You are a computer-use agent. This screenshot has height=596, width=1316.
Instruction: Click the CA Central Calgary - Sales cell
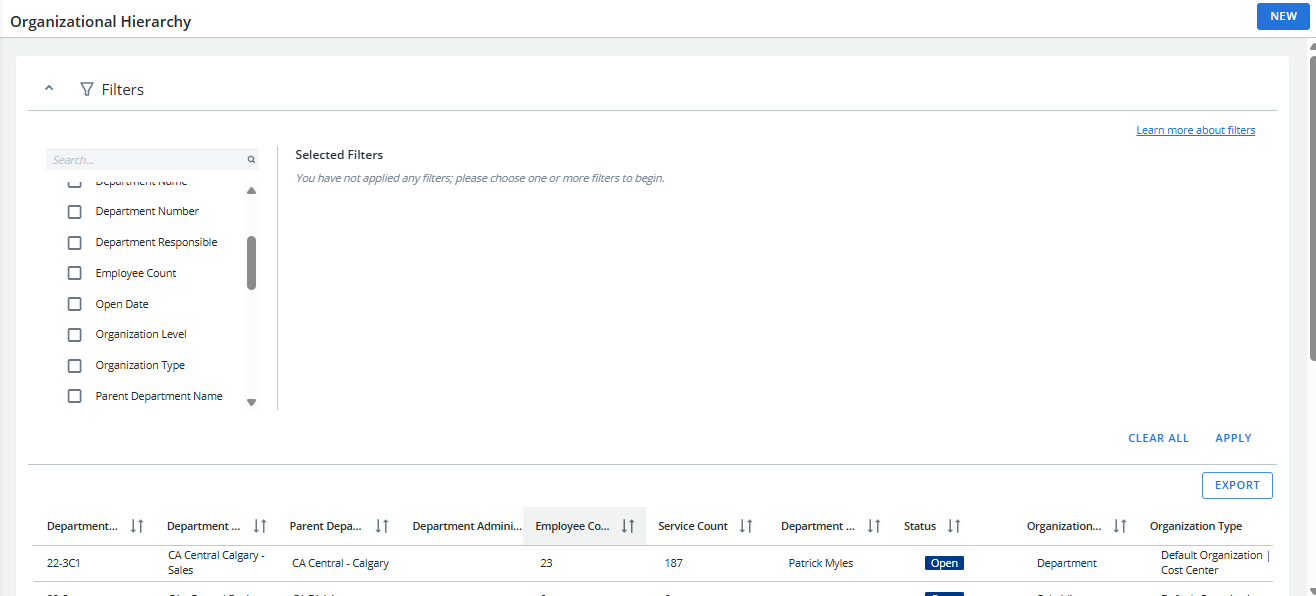click(x=216, y=563)
